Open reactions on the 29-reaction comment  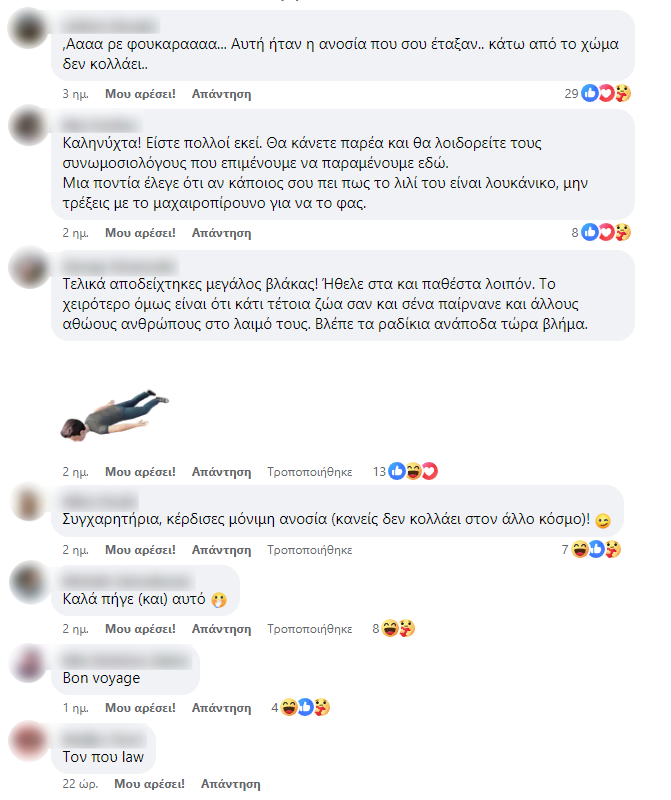coord(598,94)
